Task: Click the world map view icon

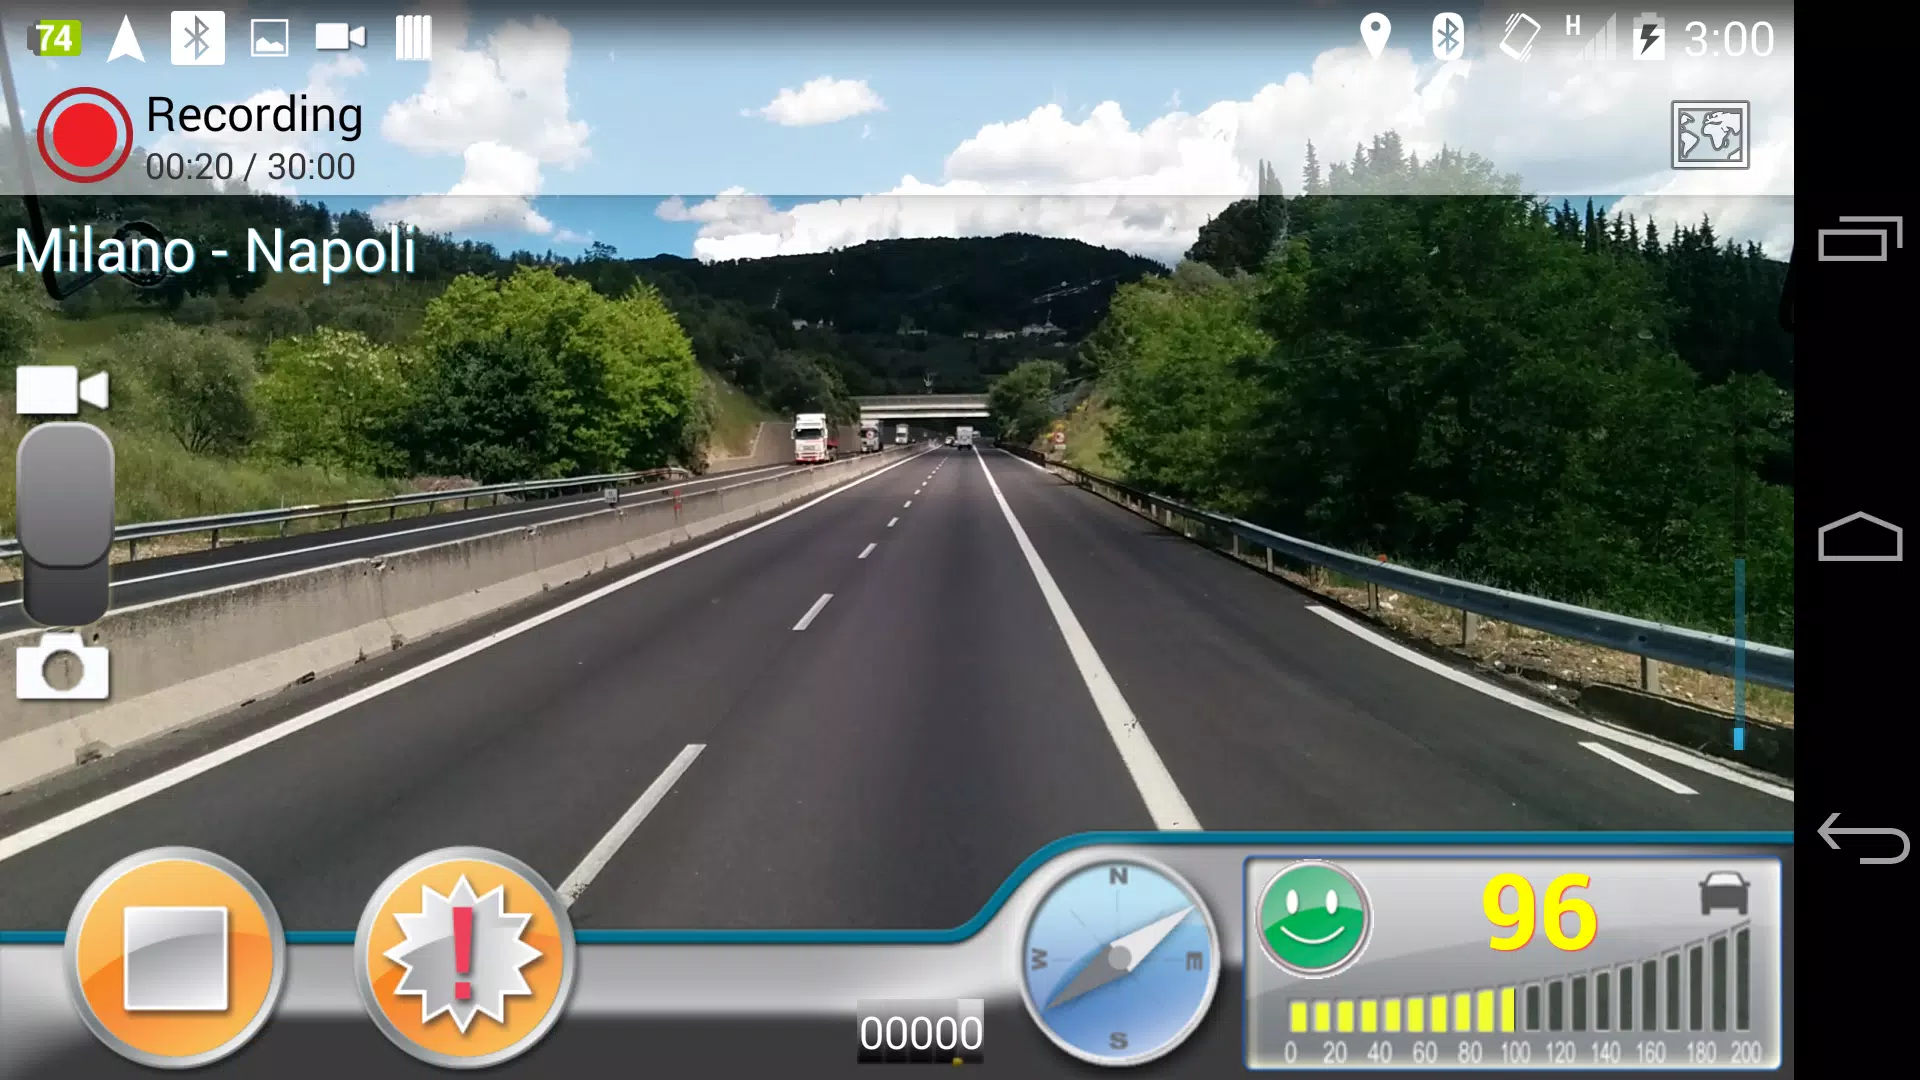Action: tap(1709, 133)
